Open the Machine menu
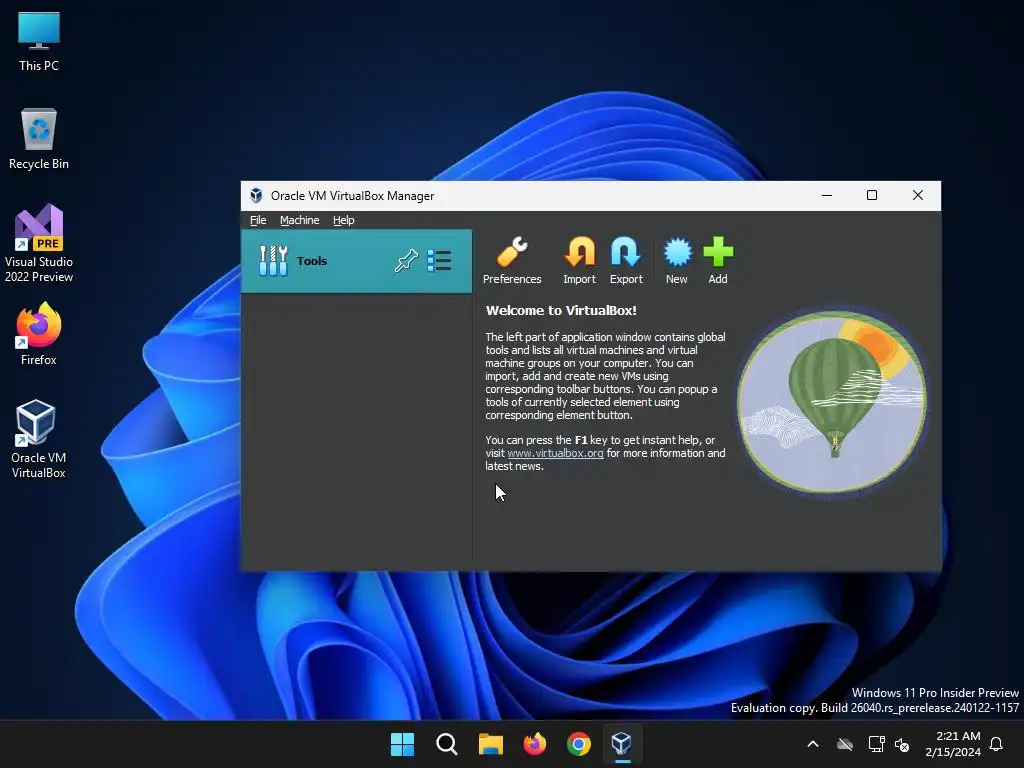The height and width of the screenshot is (768, 1024). pyautogui.click(x=300, y=220)
